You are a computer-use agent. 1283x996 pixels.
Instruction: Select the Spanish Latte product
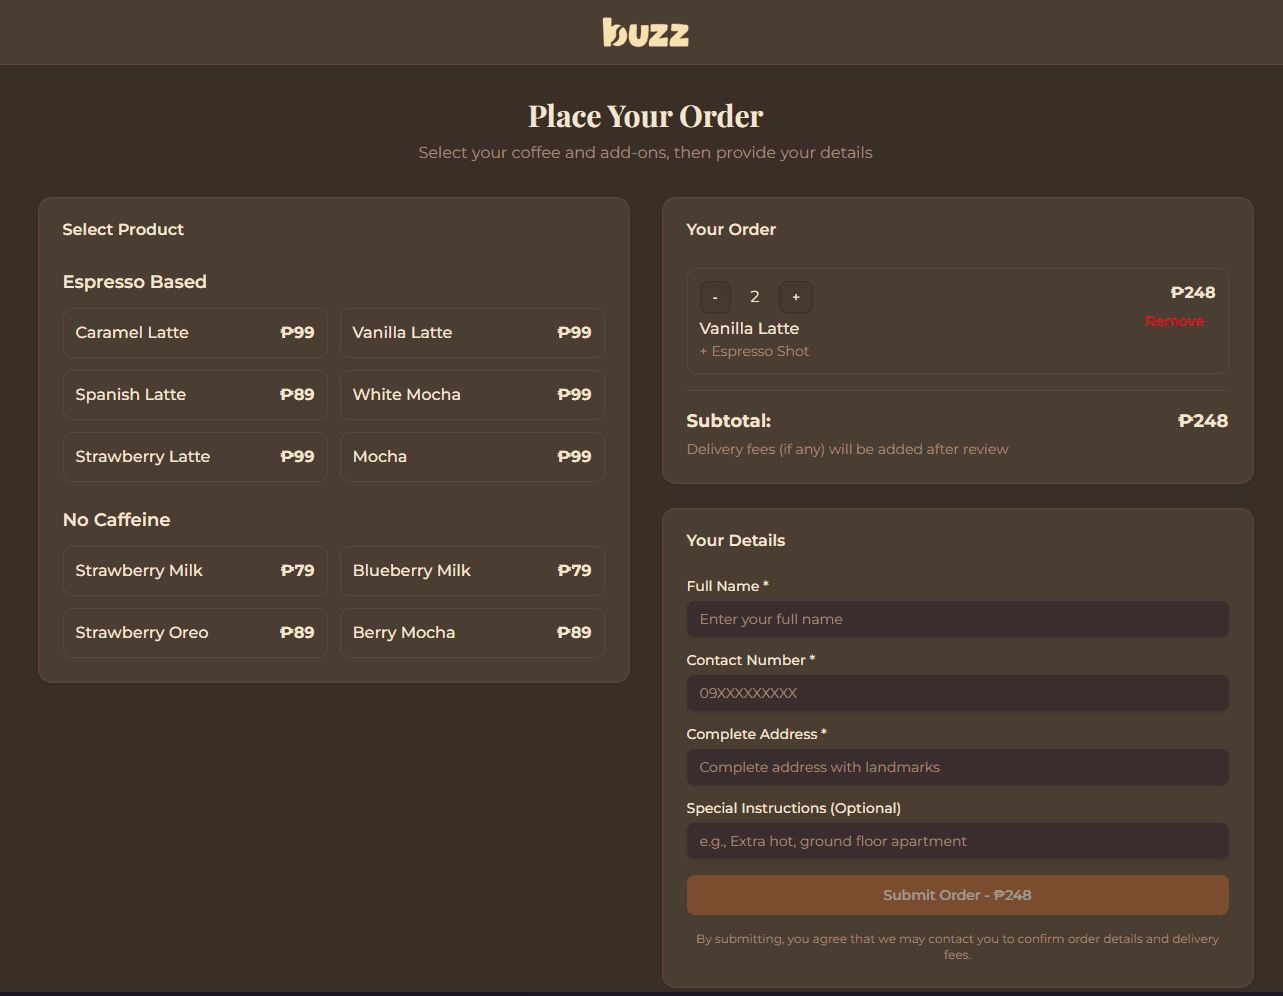click(194, 394)
